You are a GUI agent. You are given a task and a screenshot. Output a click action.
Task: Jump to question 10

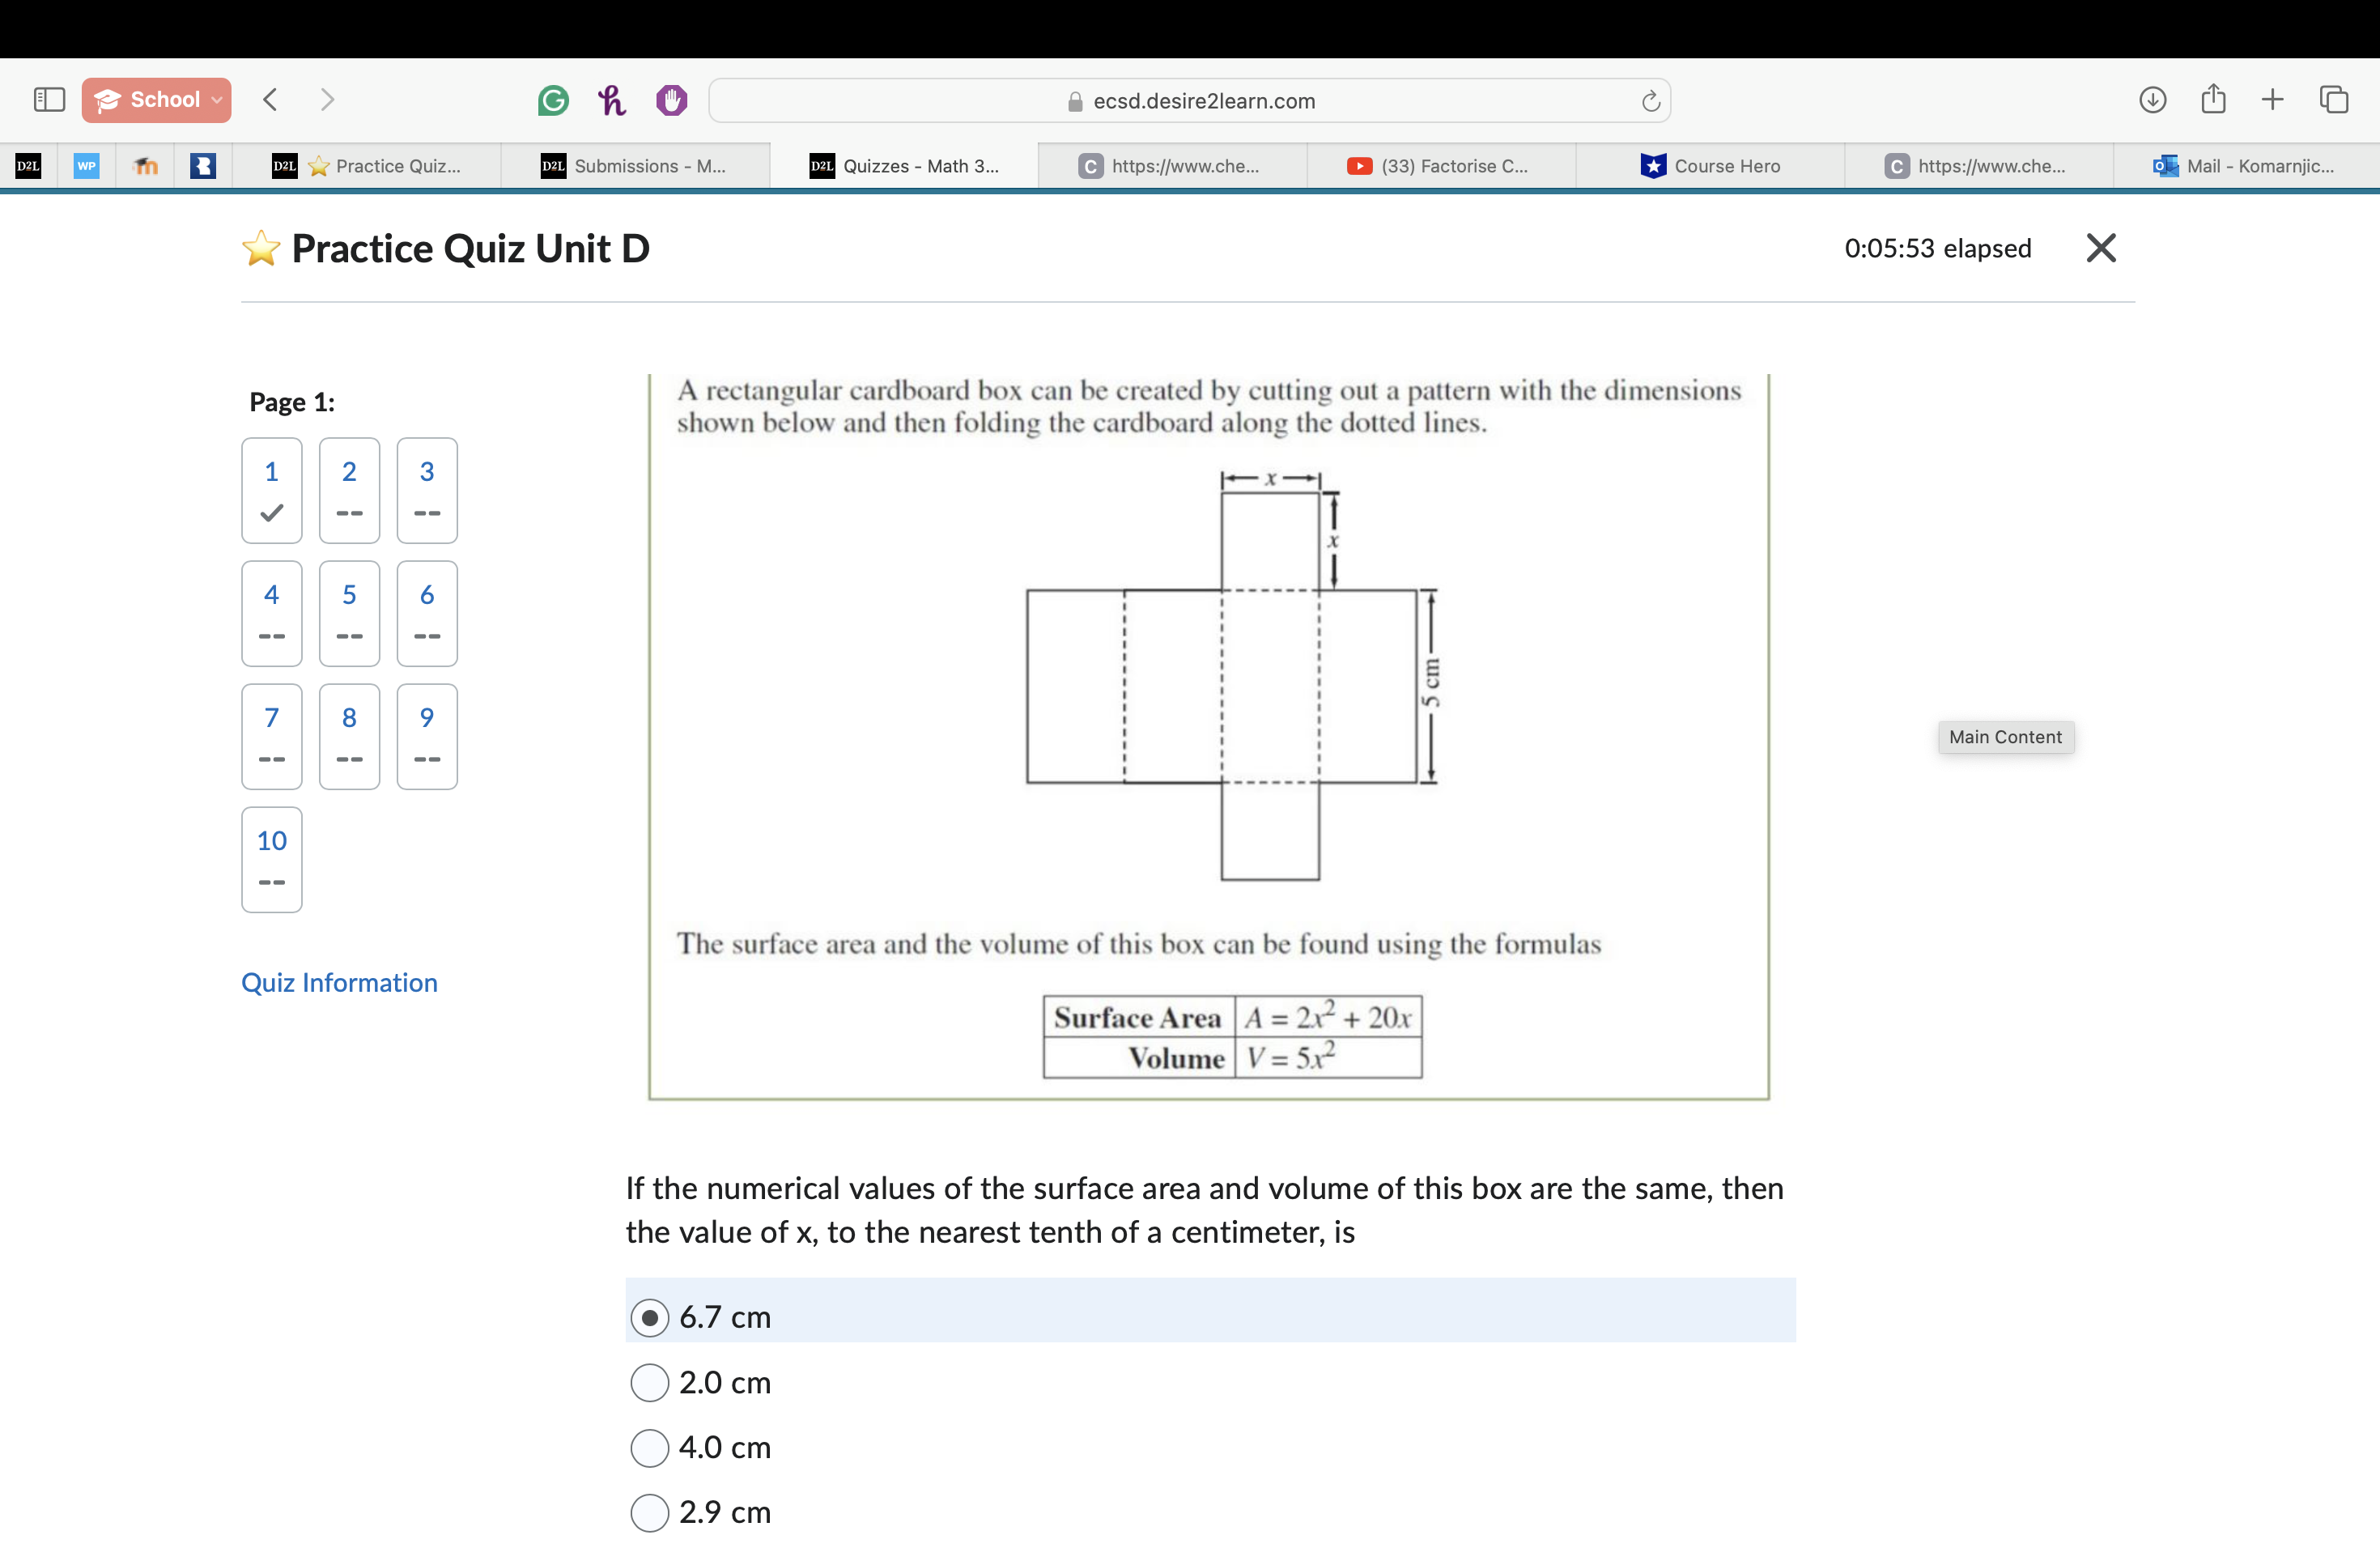click(271, 859)
